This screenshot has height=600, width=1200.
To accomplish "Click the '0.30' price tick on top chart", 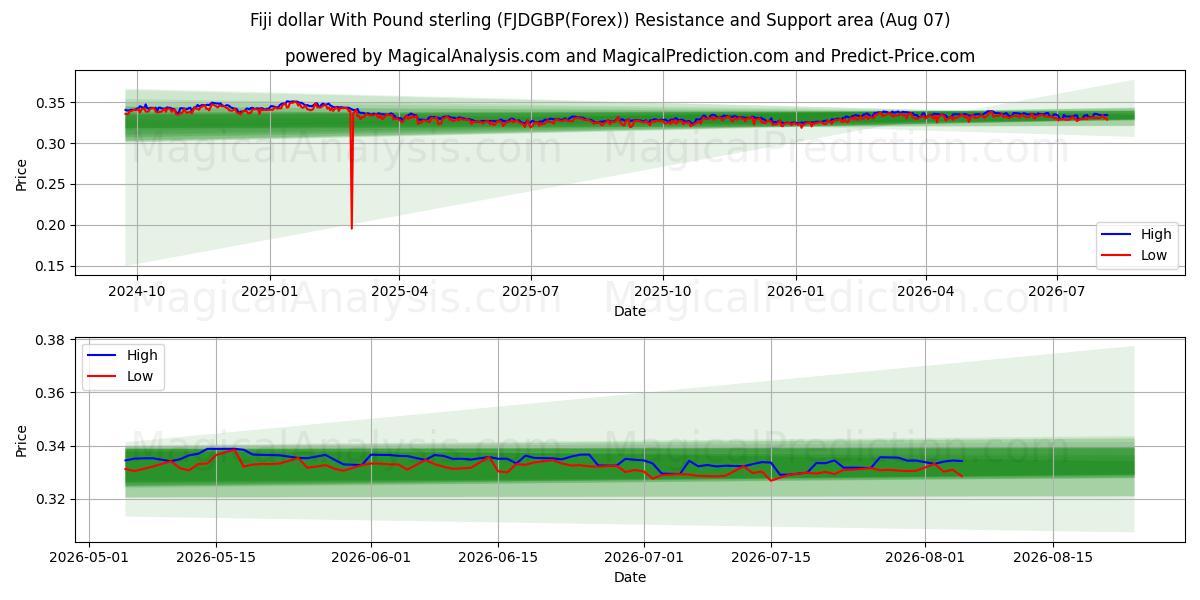I will click(52, 144).
